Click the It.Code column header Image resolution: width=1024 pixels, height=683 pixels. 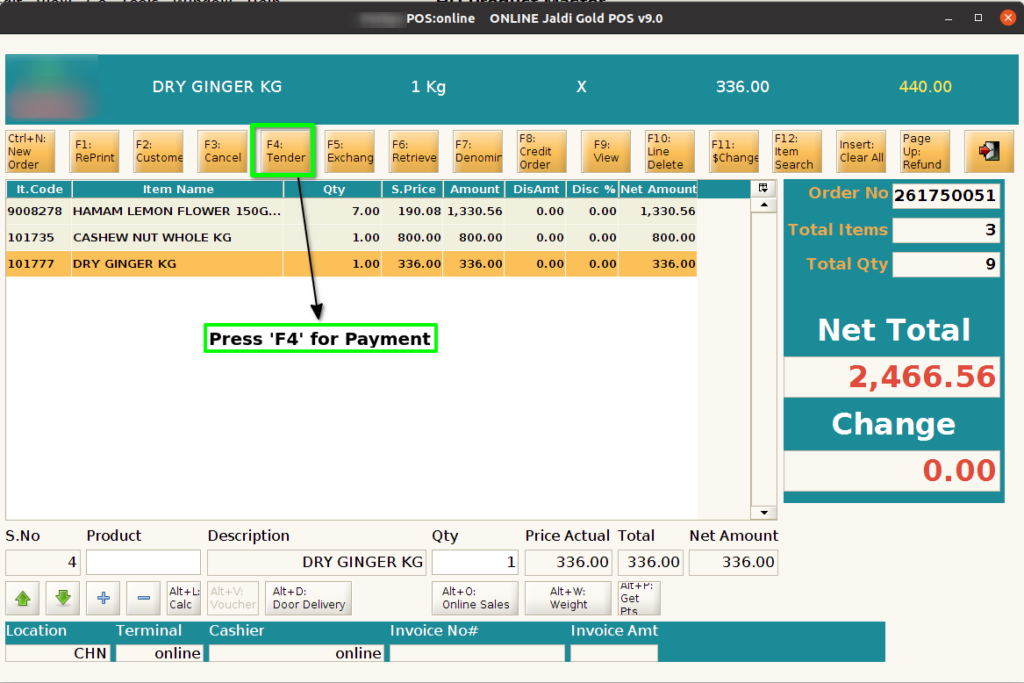point(39,189)
